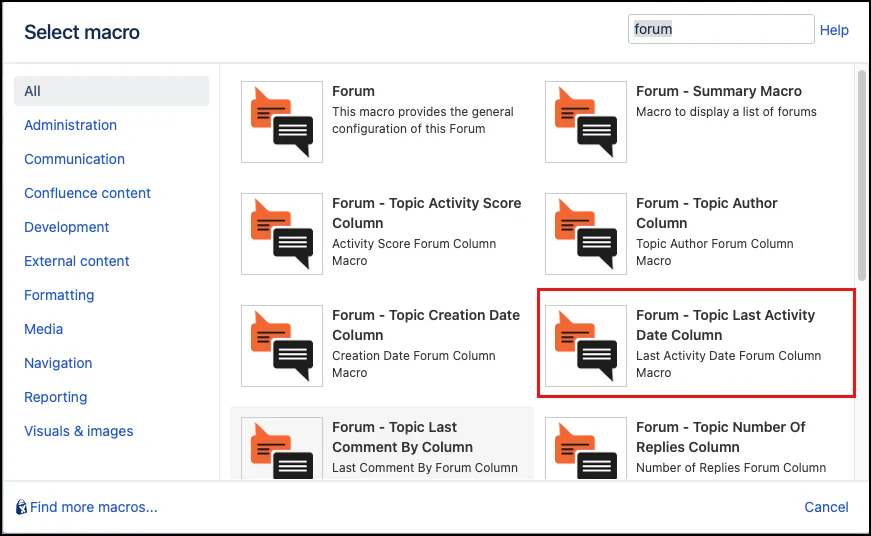The height and width of the screenshot is (536, 871).
Task: Click 'Last Comment By Forum Column' description
Action: coord(425,468)
